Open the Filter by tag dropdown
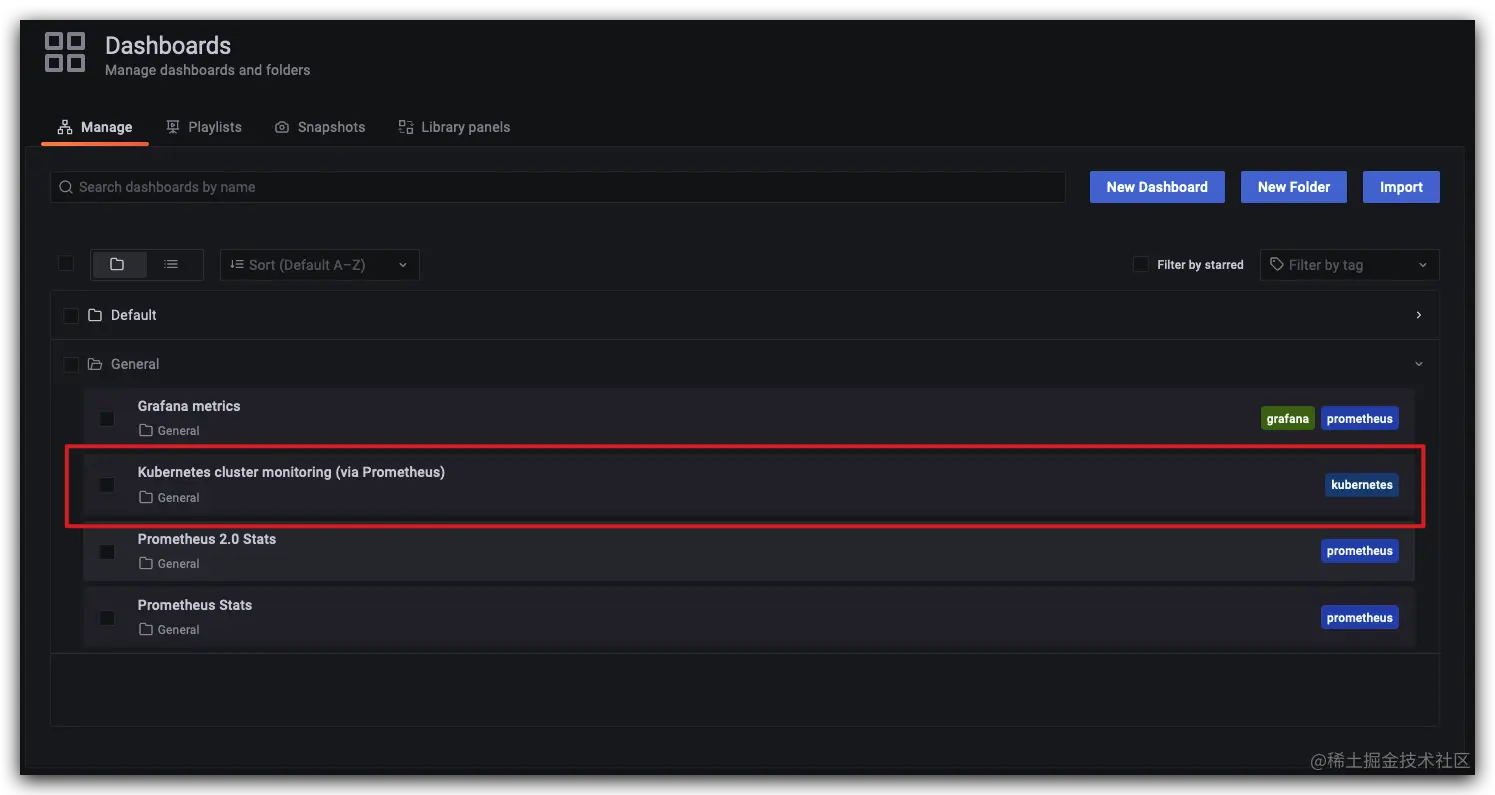Viewport: 1495px width, 795px height. tap(1350, 265)
